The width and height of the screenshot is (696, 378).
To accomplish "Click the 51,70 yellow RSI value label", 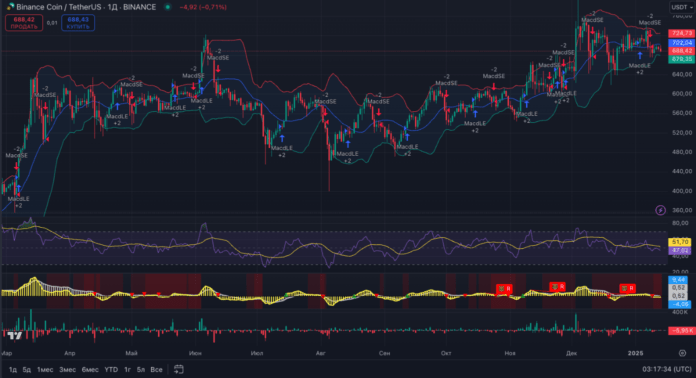I will (680, 242).
